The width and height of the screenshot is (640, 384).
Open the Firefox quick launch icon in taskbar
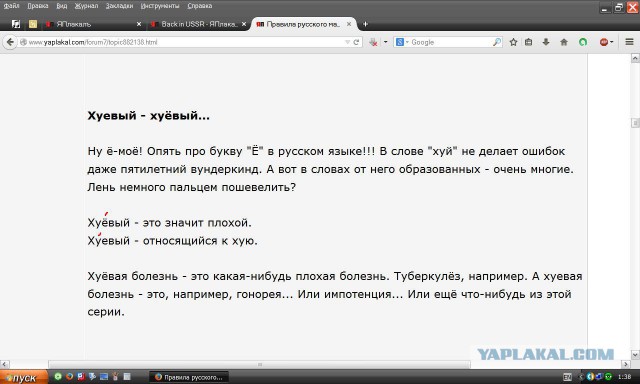click(69, 377)
